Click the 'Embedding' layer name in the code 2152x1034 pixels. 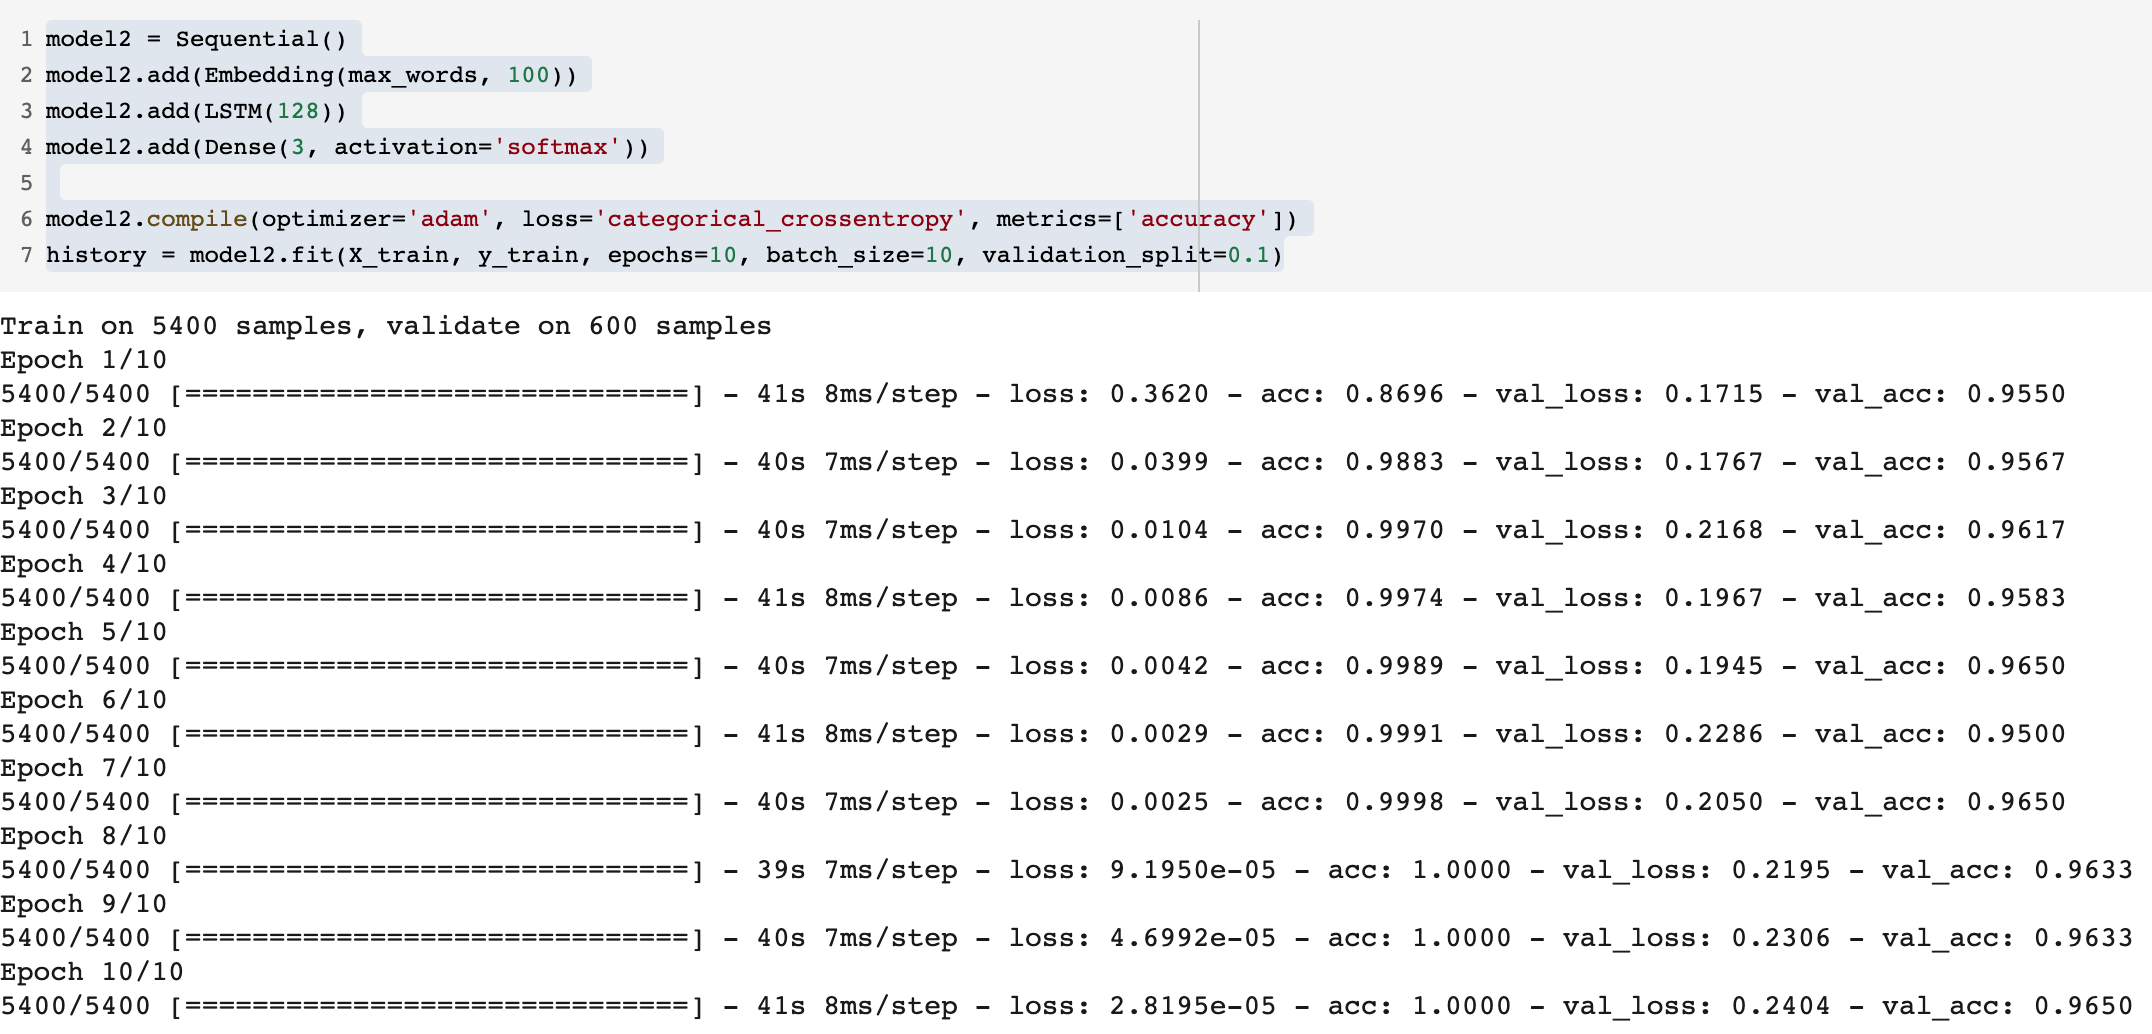tap(269, 75)
